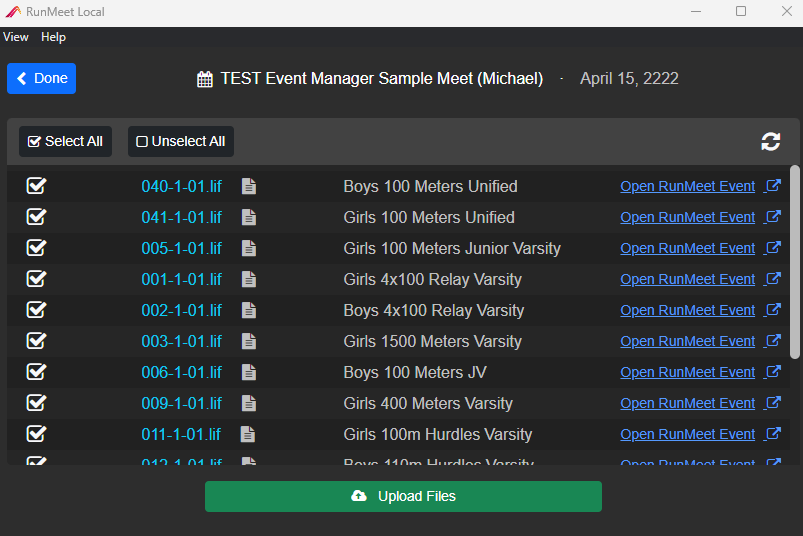Click file icon next to 003-1-01.lif

click(249, 341)
